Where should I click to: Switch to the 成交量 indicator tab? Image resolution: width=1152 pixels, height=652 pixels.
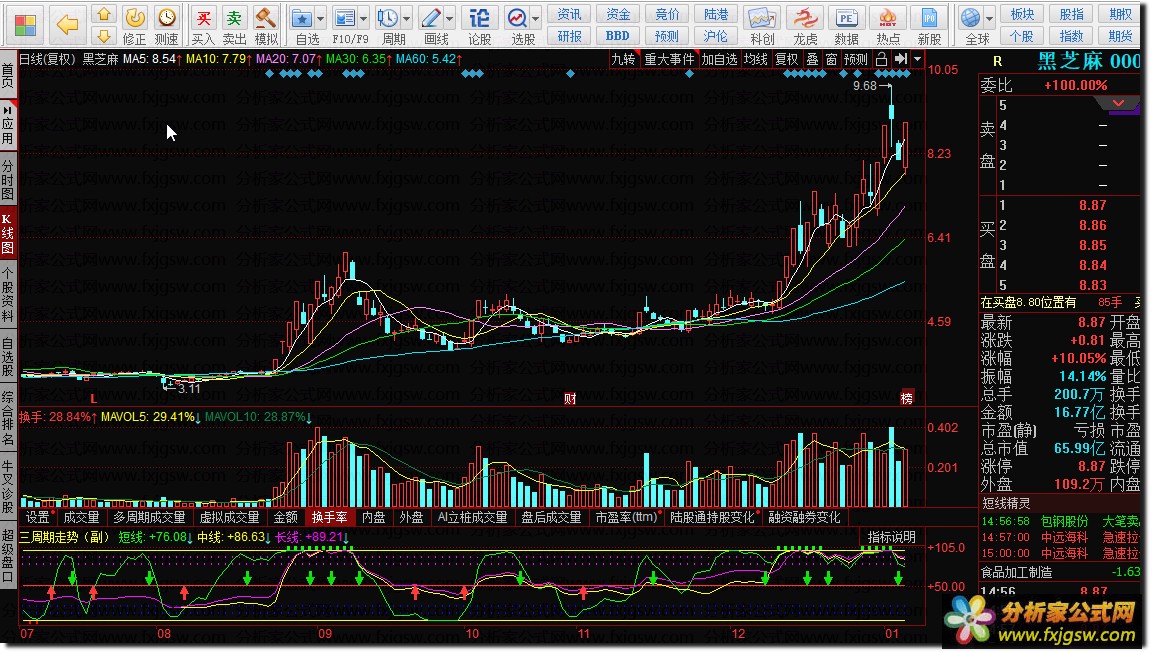coord(81,517)
